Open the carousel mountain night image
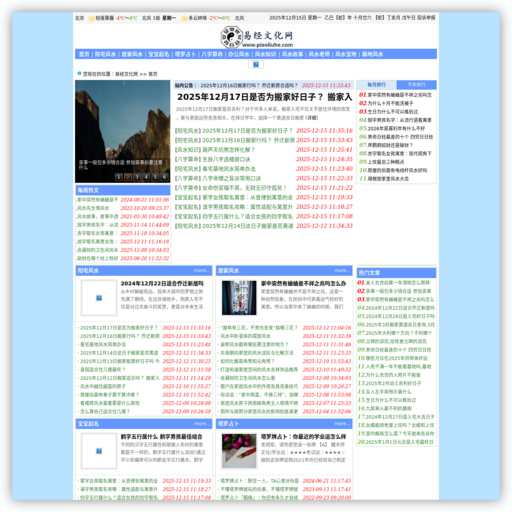This screenshot has height=512, width=512. (x=122, y=131)
